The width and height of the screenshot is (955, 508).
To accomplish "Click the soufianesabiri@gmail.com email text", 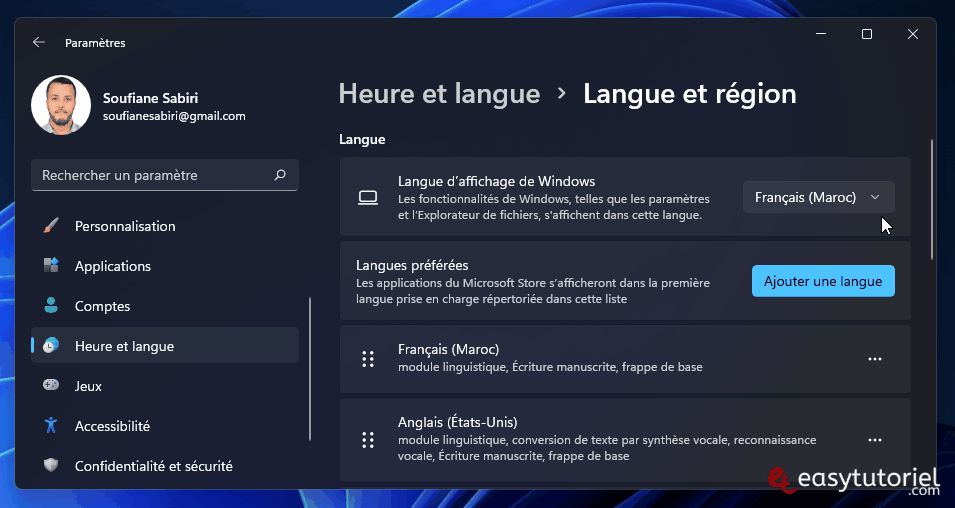I will pos(174,116).
